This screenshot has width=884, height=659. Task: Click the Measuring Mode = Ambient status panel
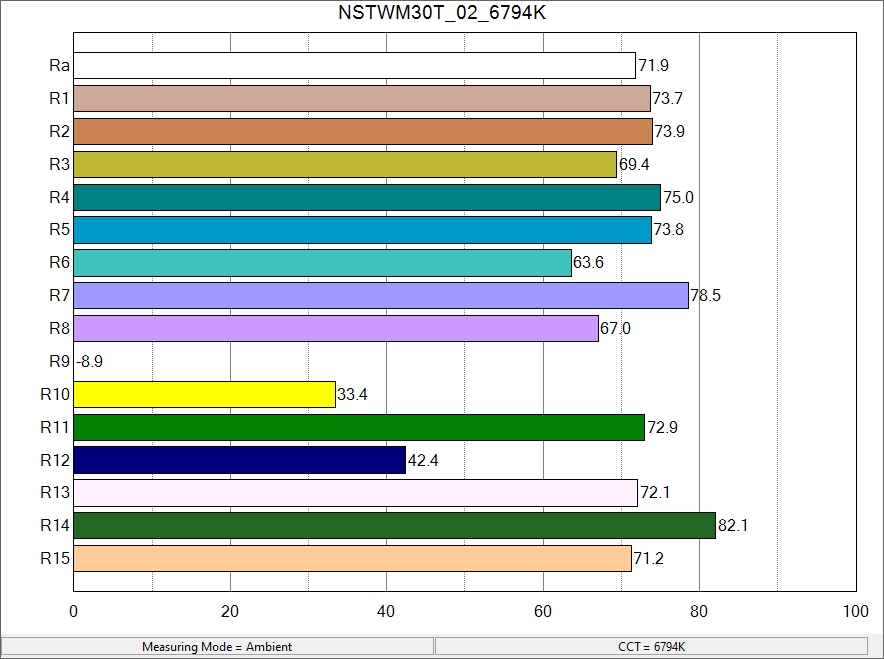[217, 647]
